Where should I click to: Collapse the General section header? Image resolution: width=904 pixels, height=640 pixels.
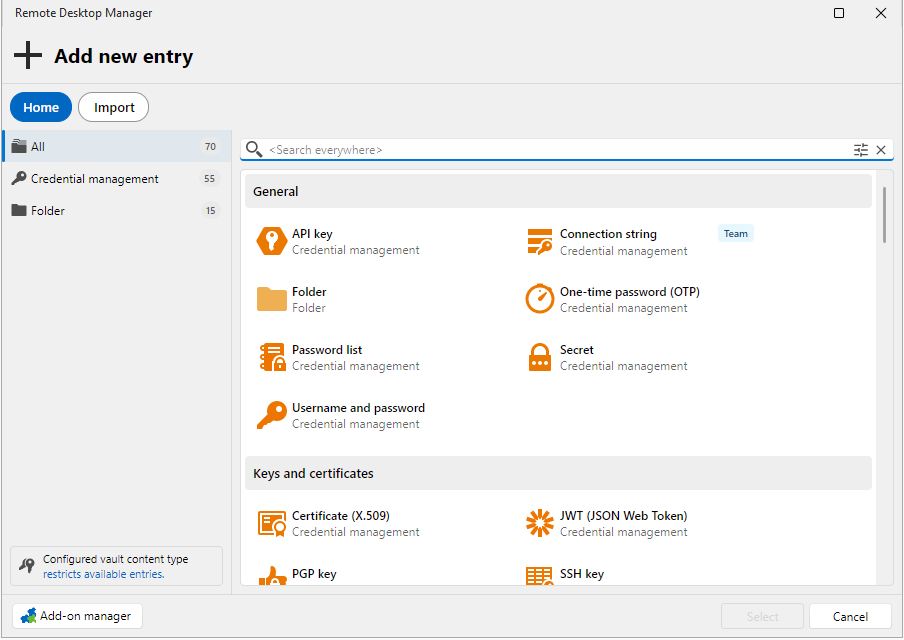click(558, 191)
